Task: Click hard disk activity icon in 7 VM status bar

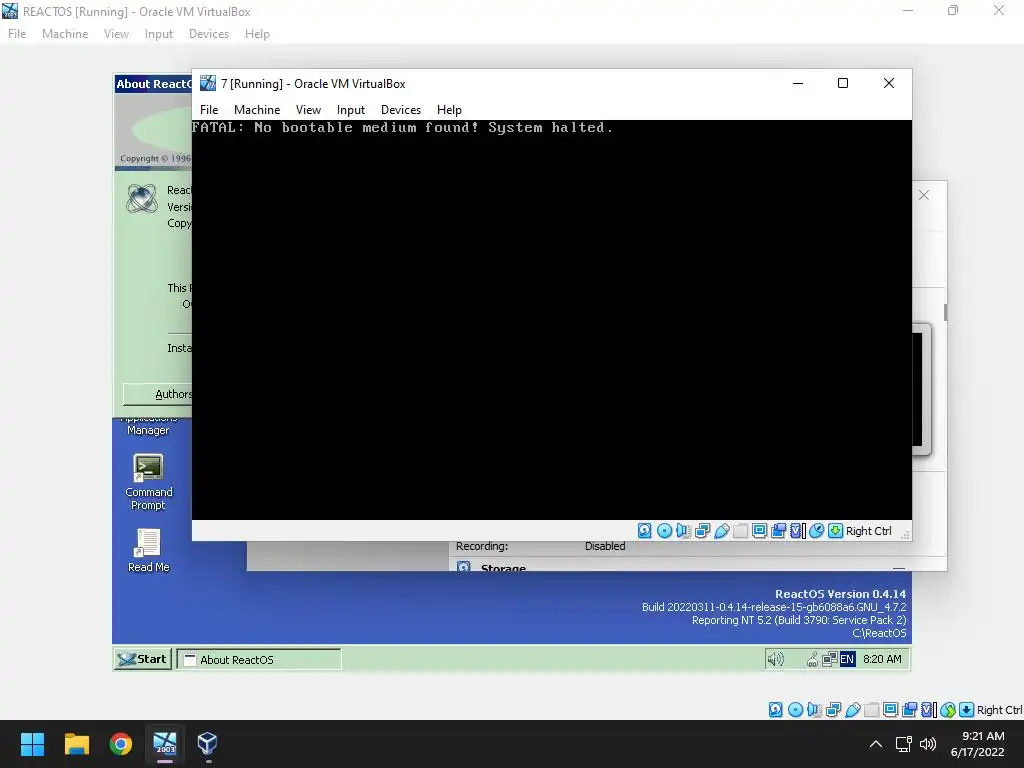Action: click(645, 531)
